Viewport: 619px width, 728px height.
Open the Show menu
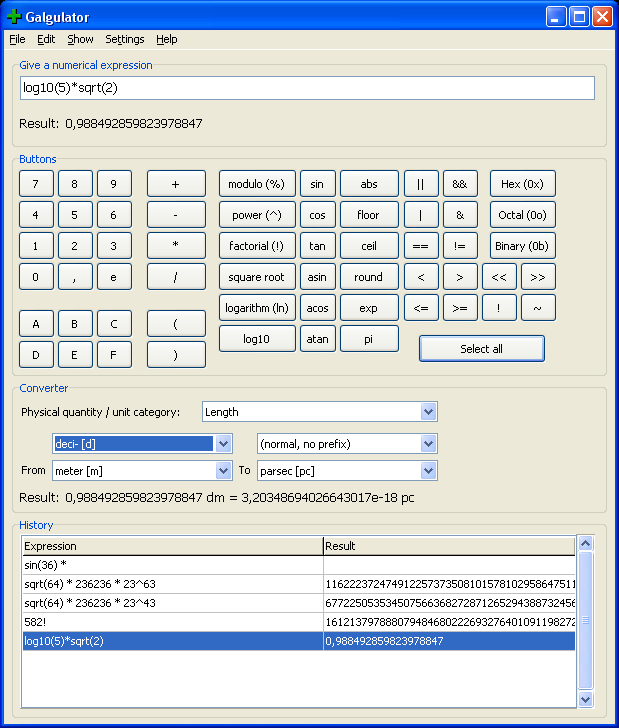[x=80, y=39]
